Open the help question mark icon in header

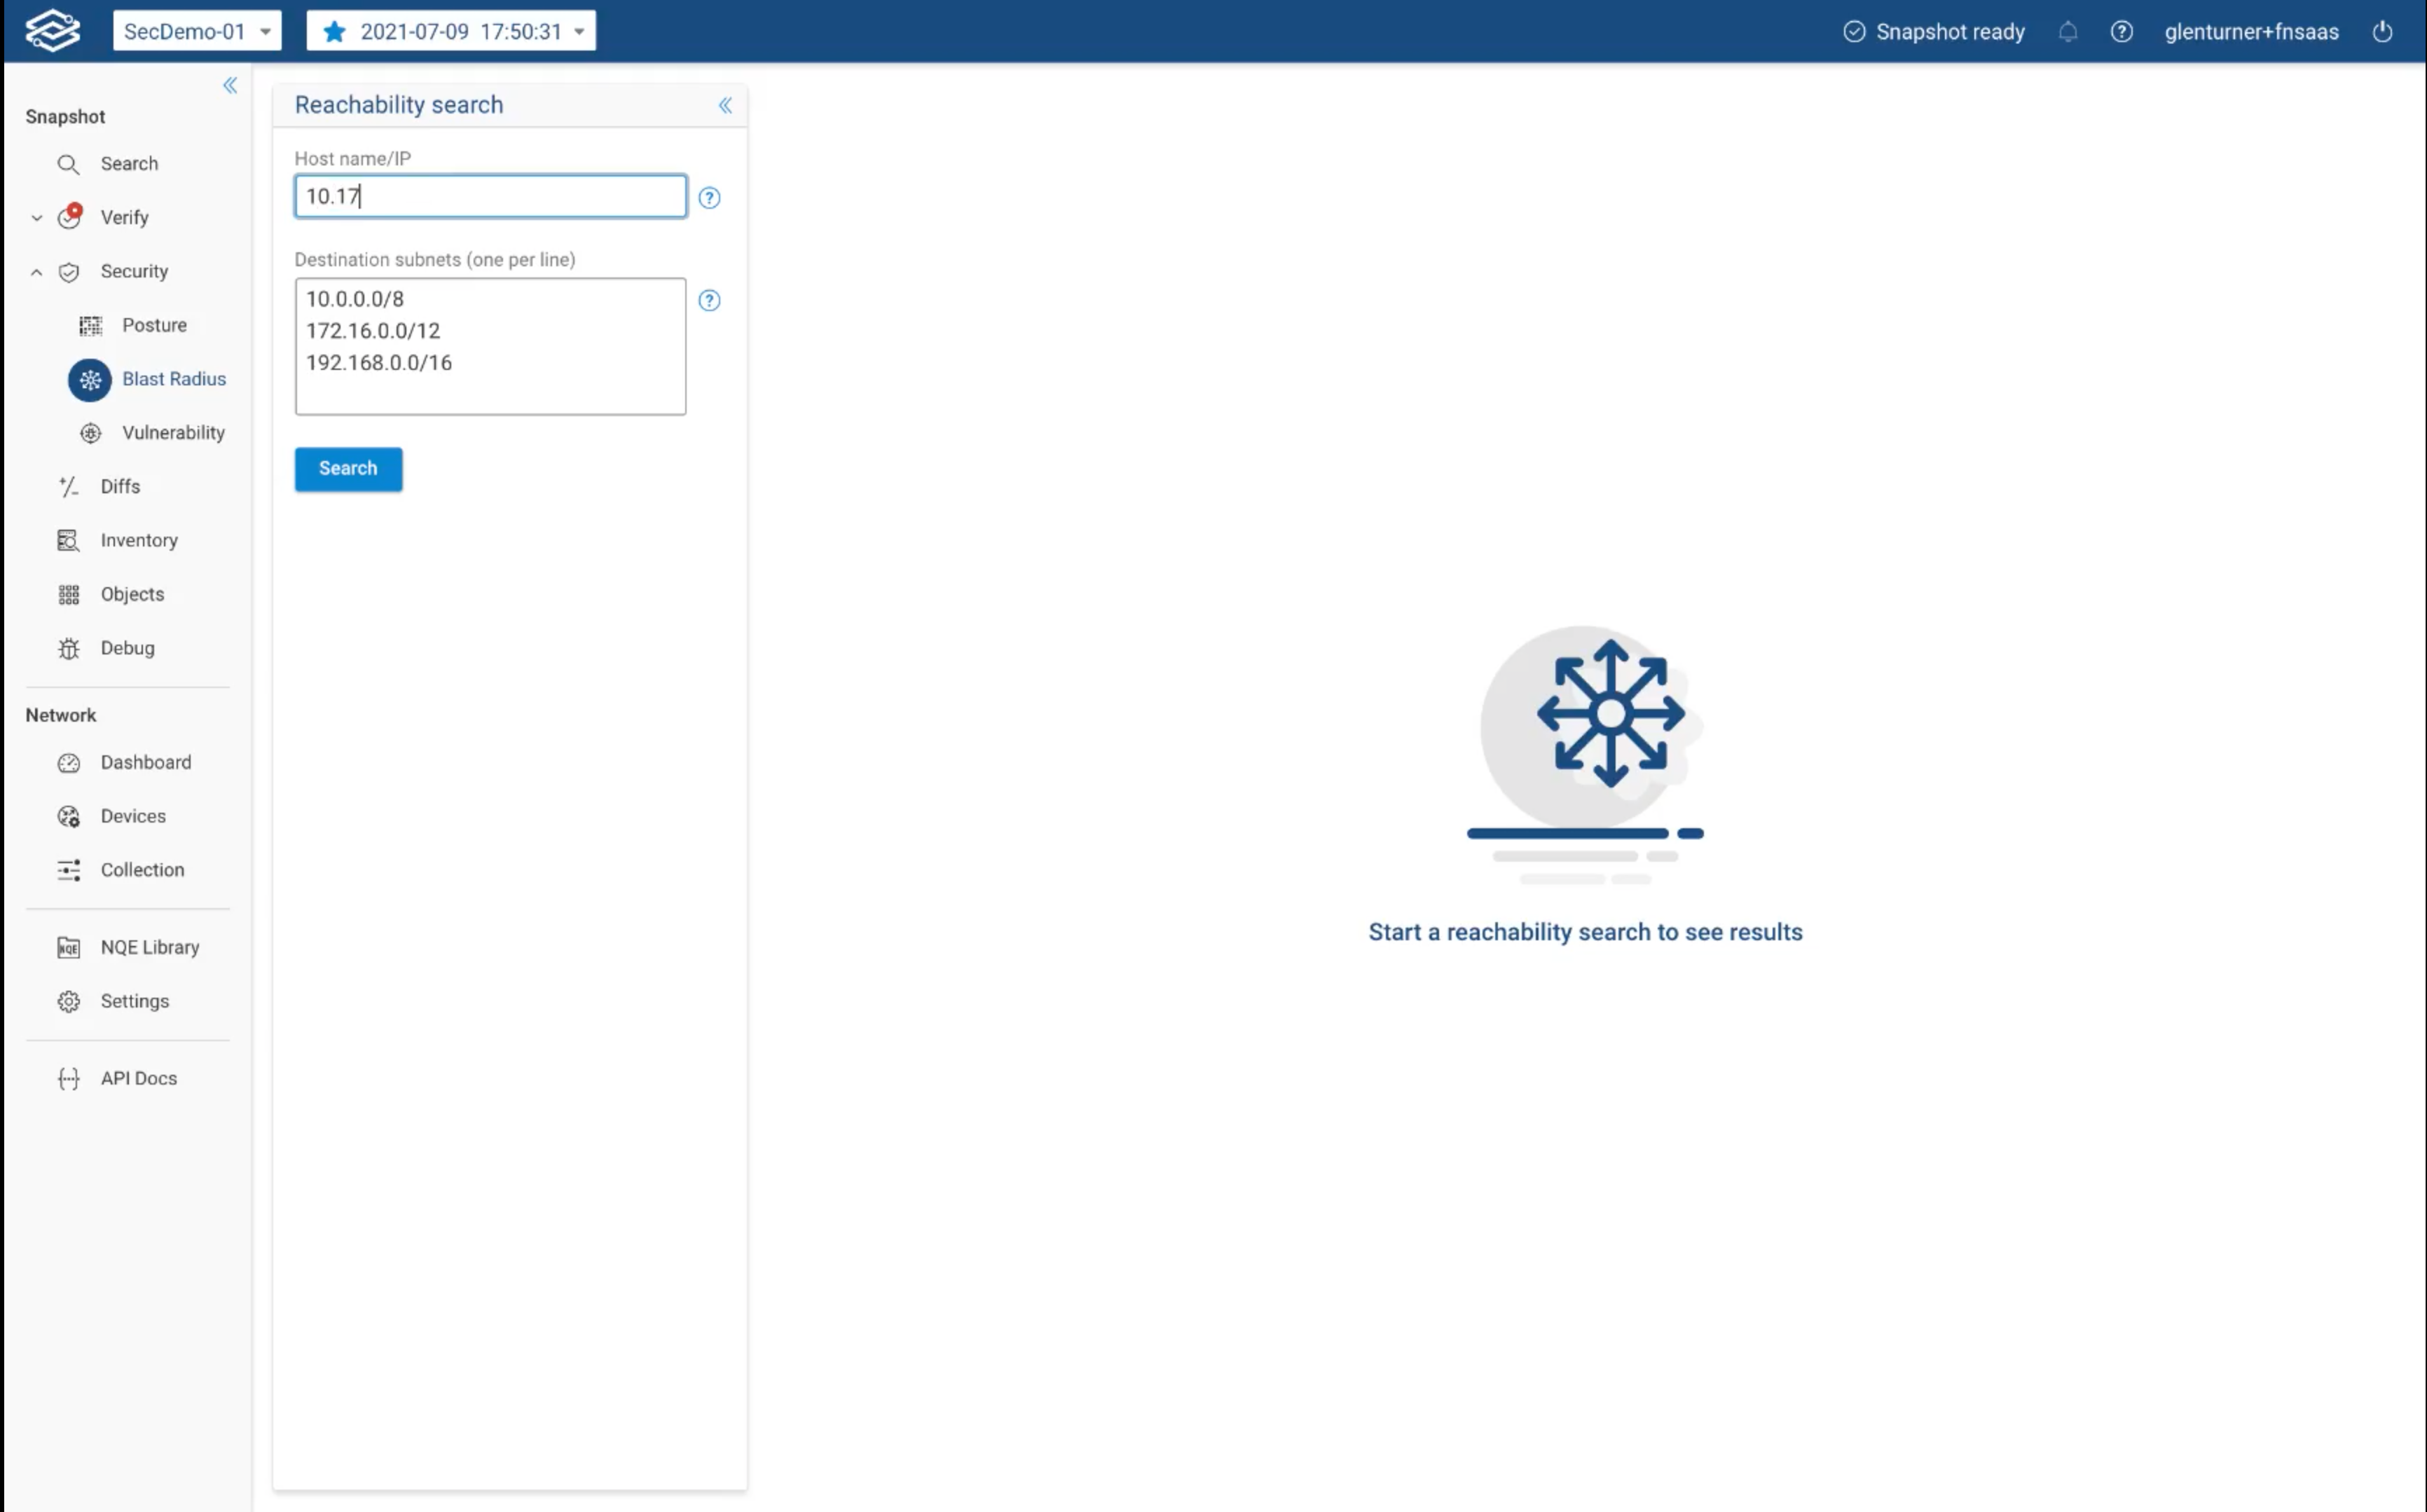(x=2121, y=32)
